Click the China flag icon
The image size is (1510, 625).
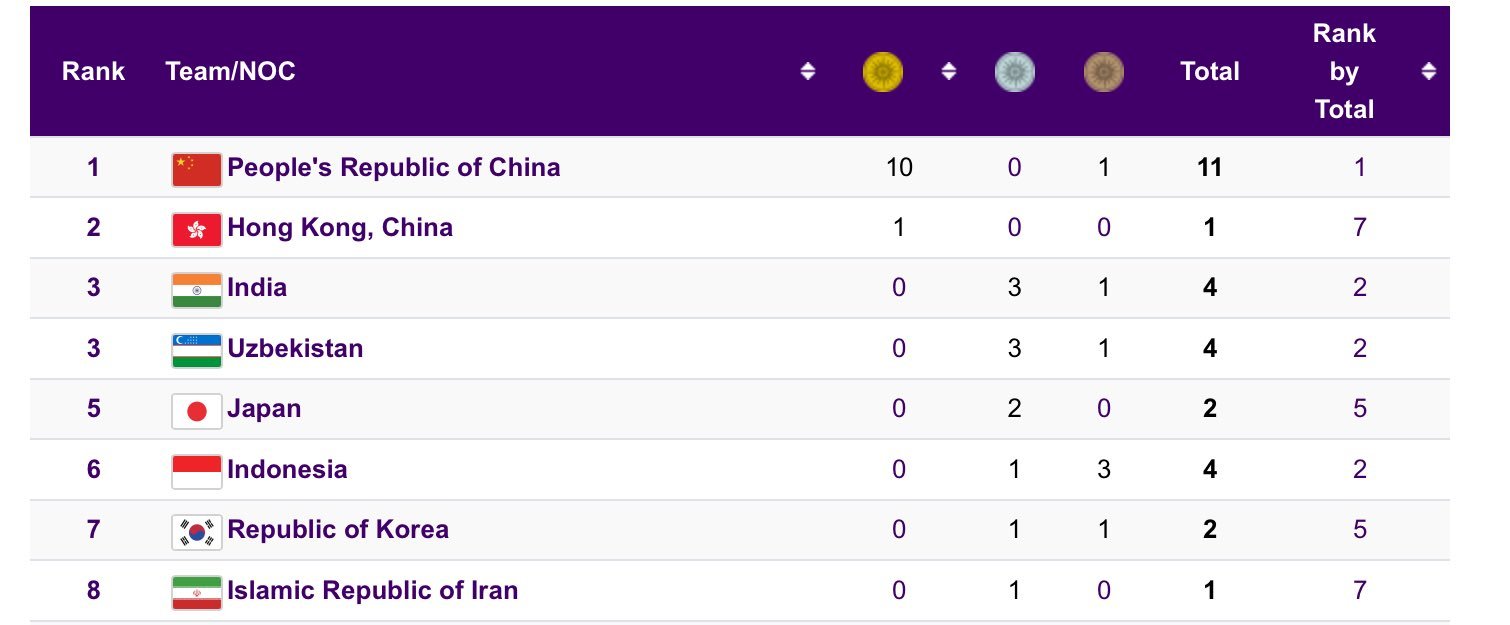tap(196, 168)
